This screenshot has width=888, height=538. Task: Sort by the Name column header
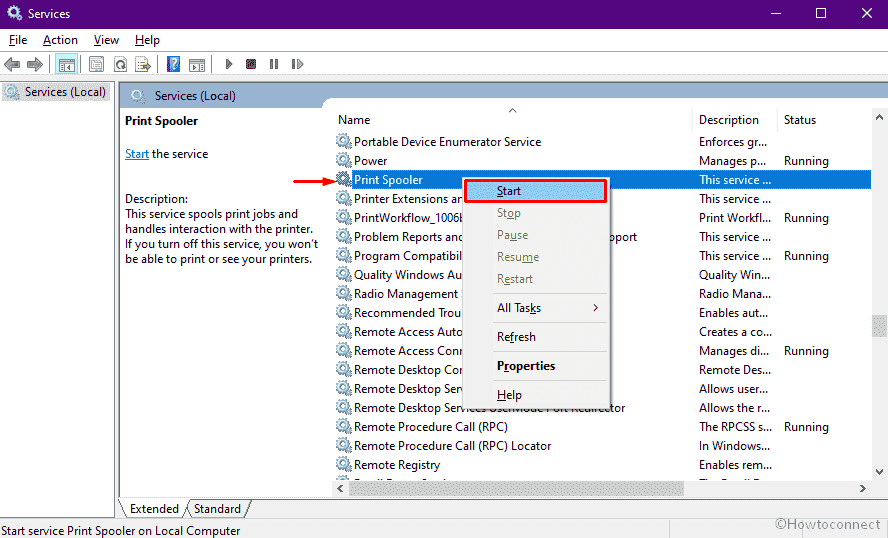[354, 120]
